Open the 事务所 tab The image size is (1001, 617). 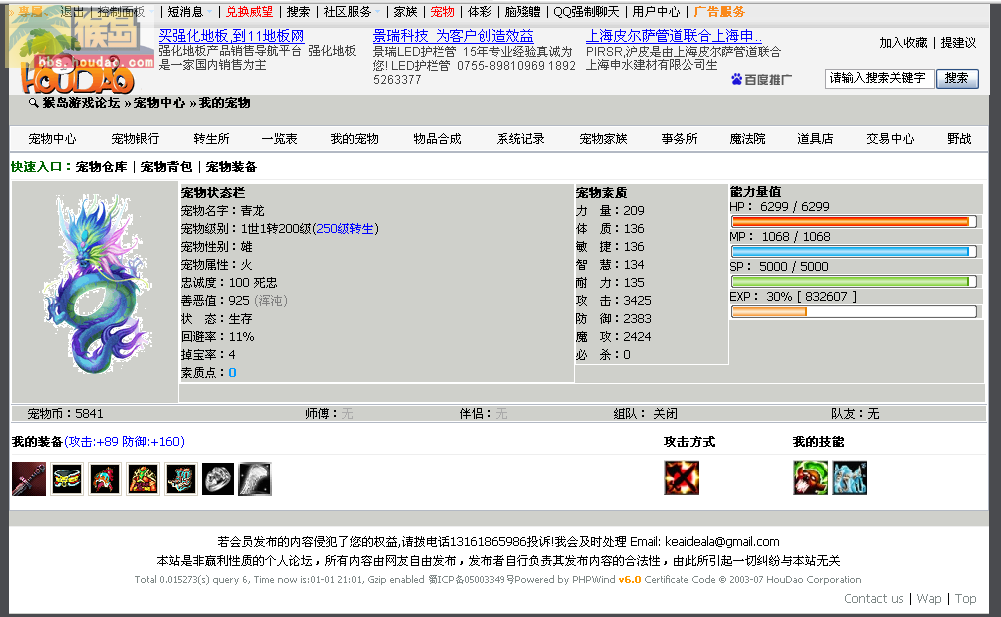coord(679,139)
